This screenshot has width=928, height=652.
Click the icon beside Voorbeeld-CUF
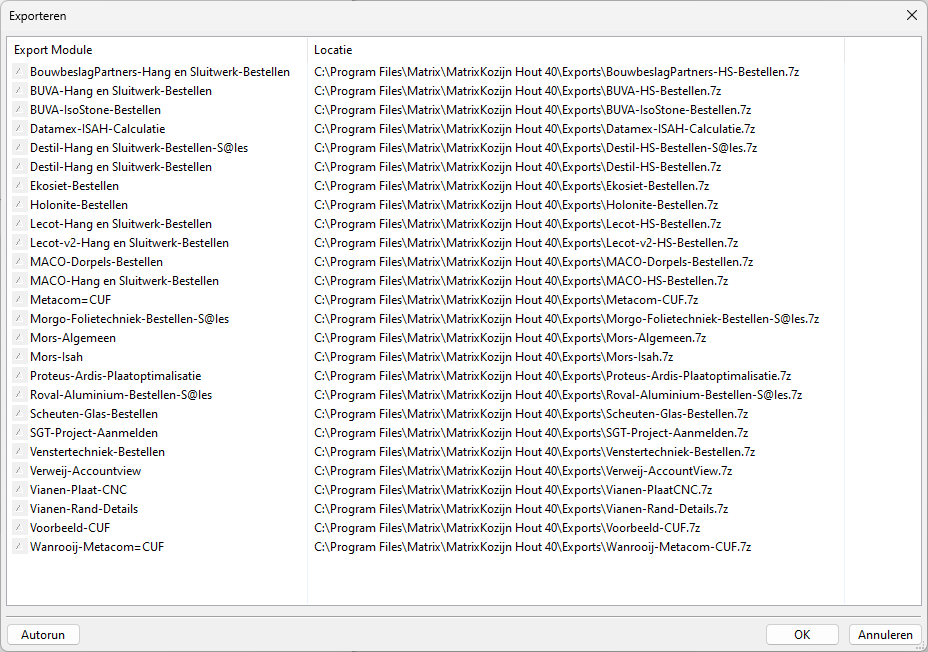pyautogui.click(x=20, y=528)
